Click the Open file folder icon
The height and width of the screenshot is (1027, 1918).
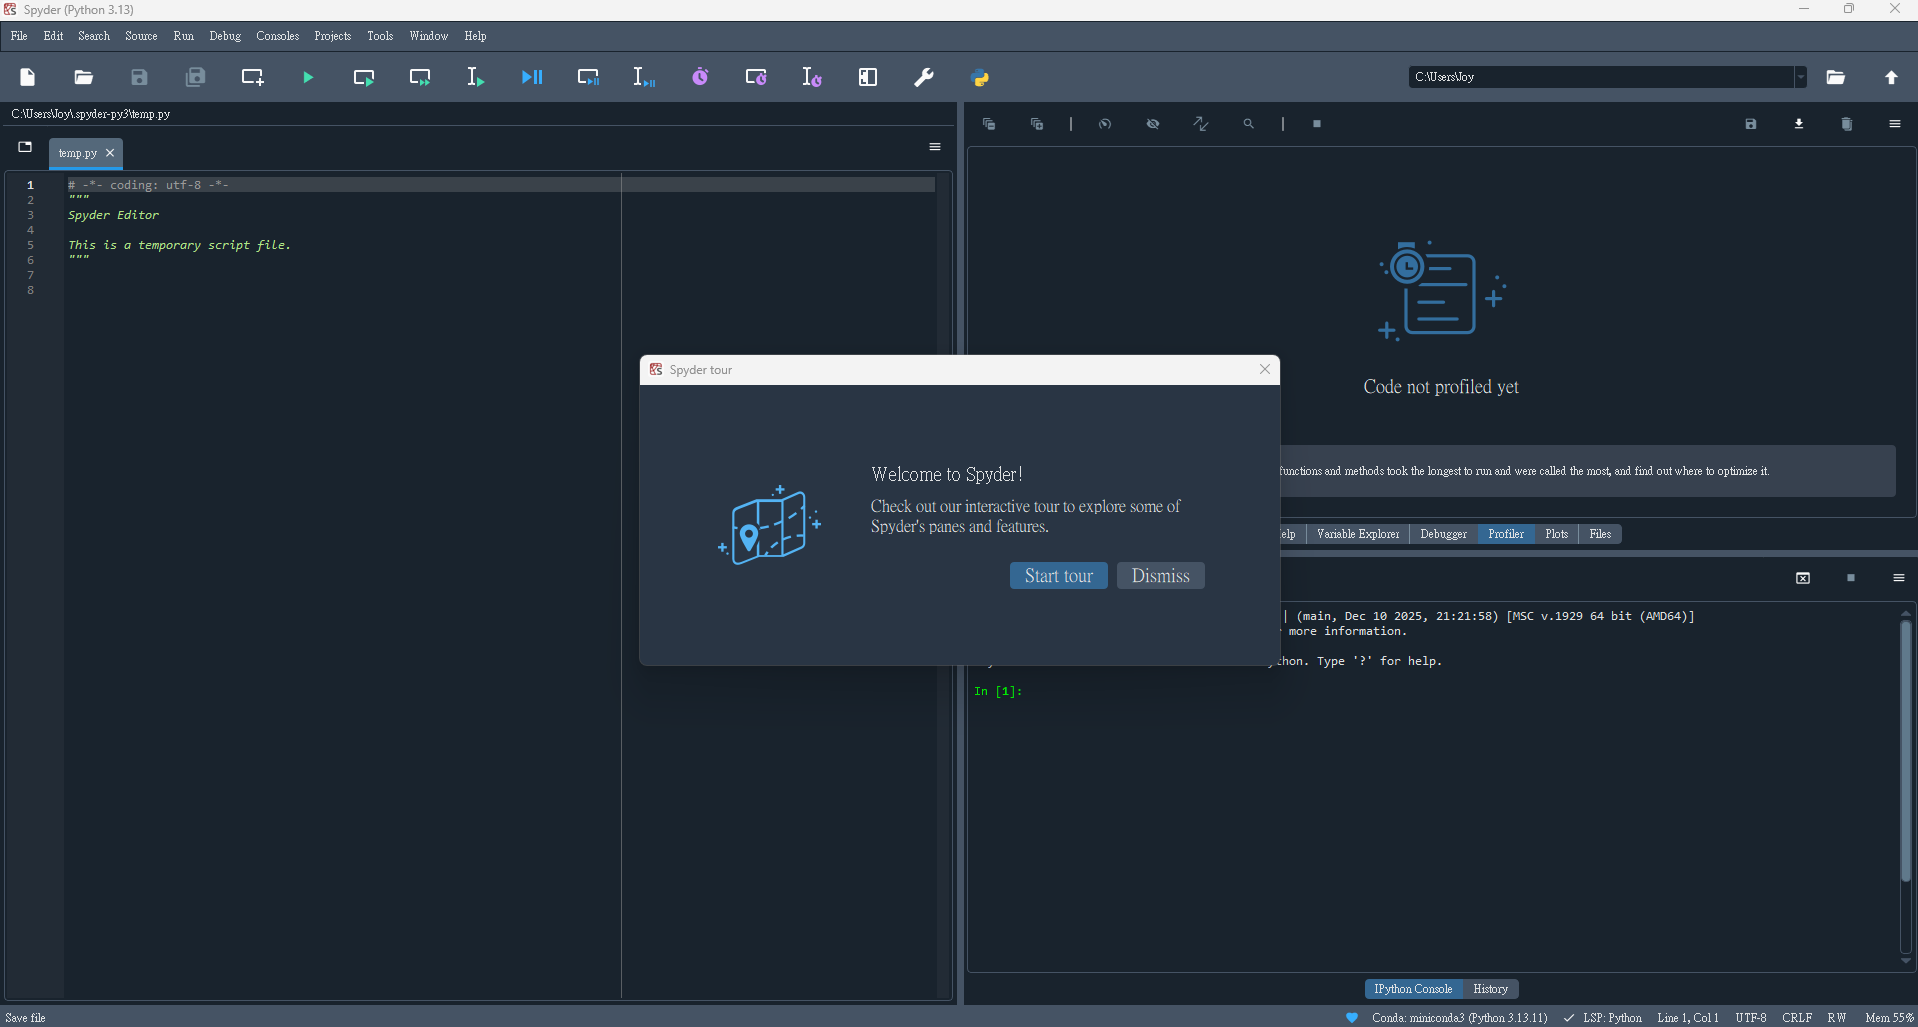[x=84, y=78]
